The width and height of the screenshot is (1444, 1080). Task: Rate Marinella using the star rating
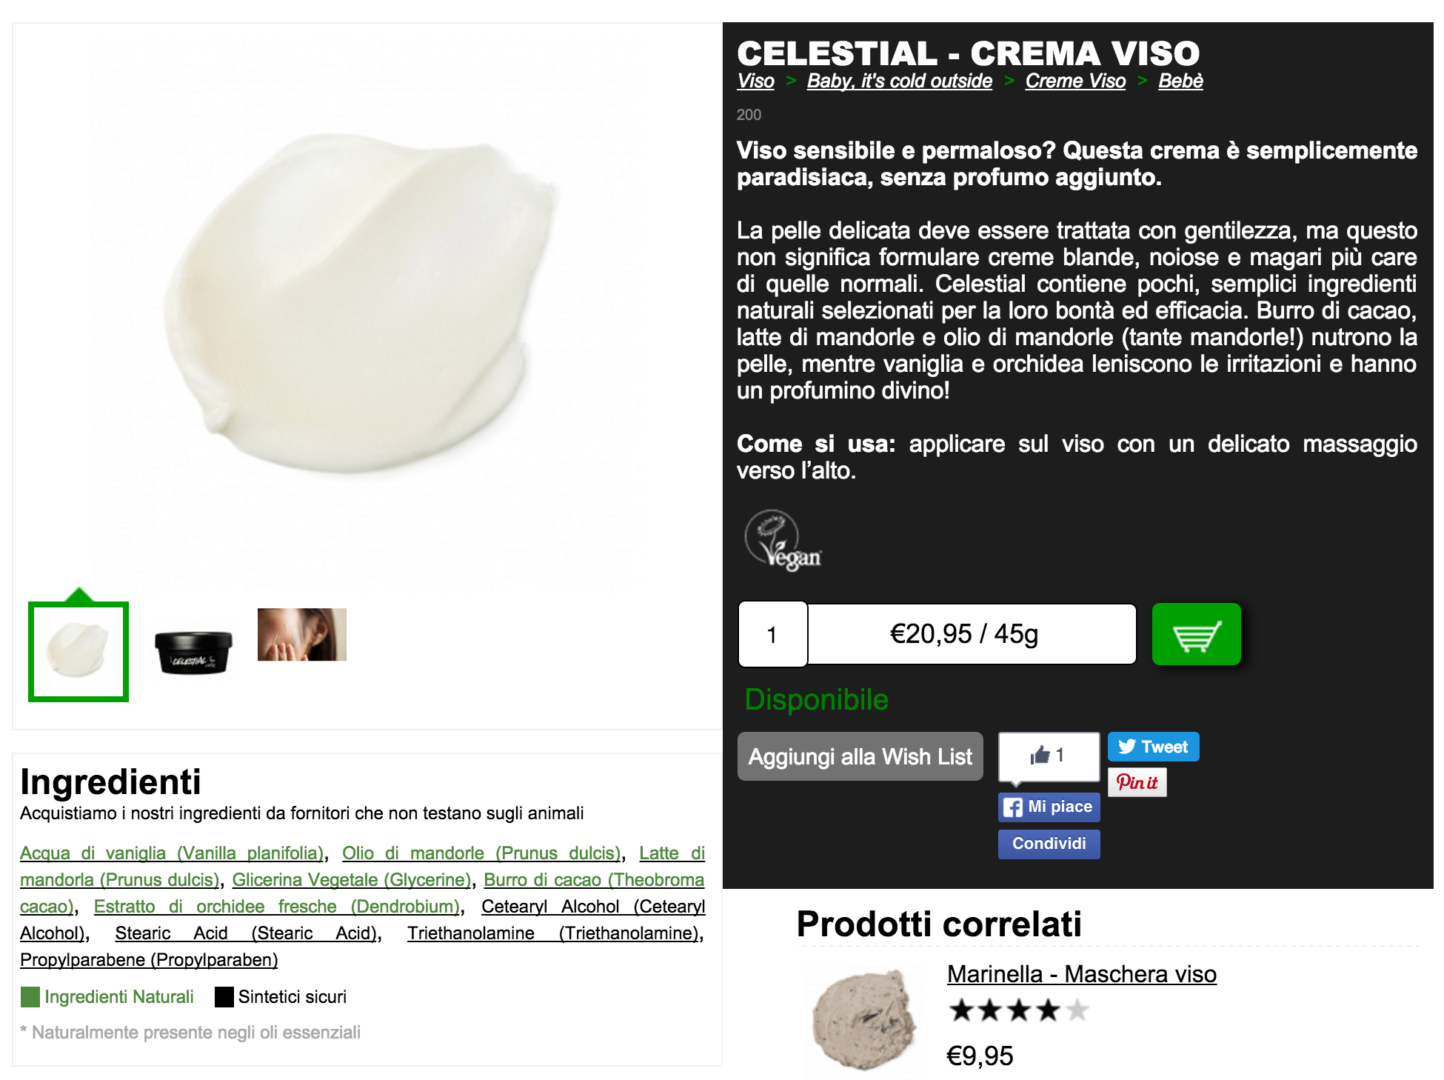pos(1018,1010)
